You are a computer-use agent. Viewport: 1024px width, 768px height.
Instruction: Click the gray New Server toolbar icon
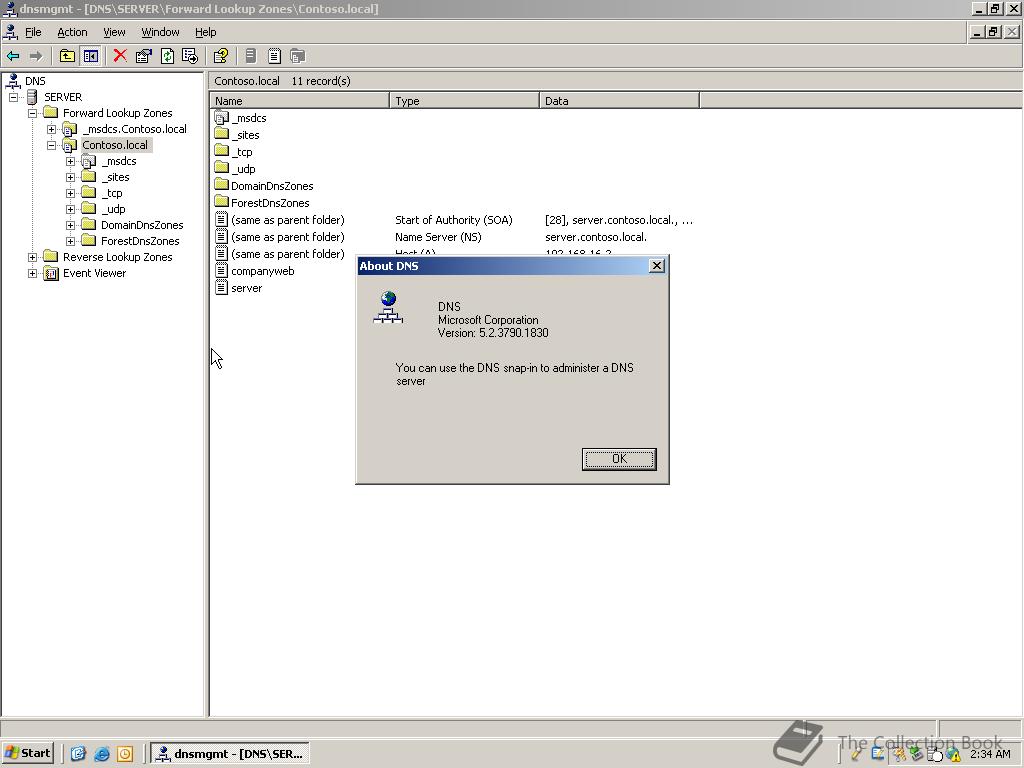tap(251, 56)
